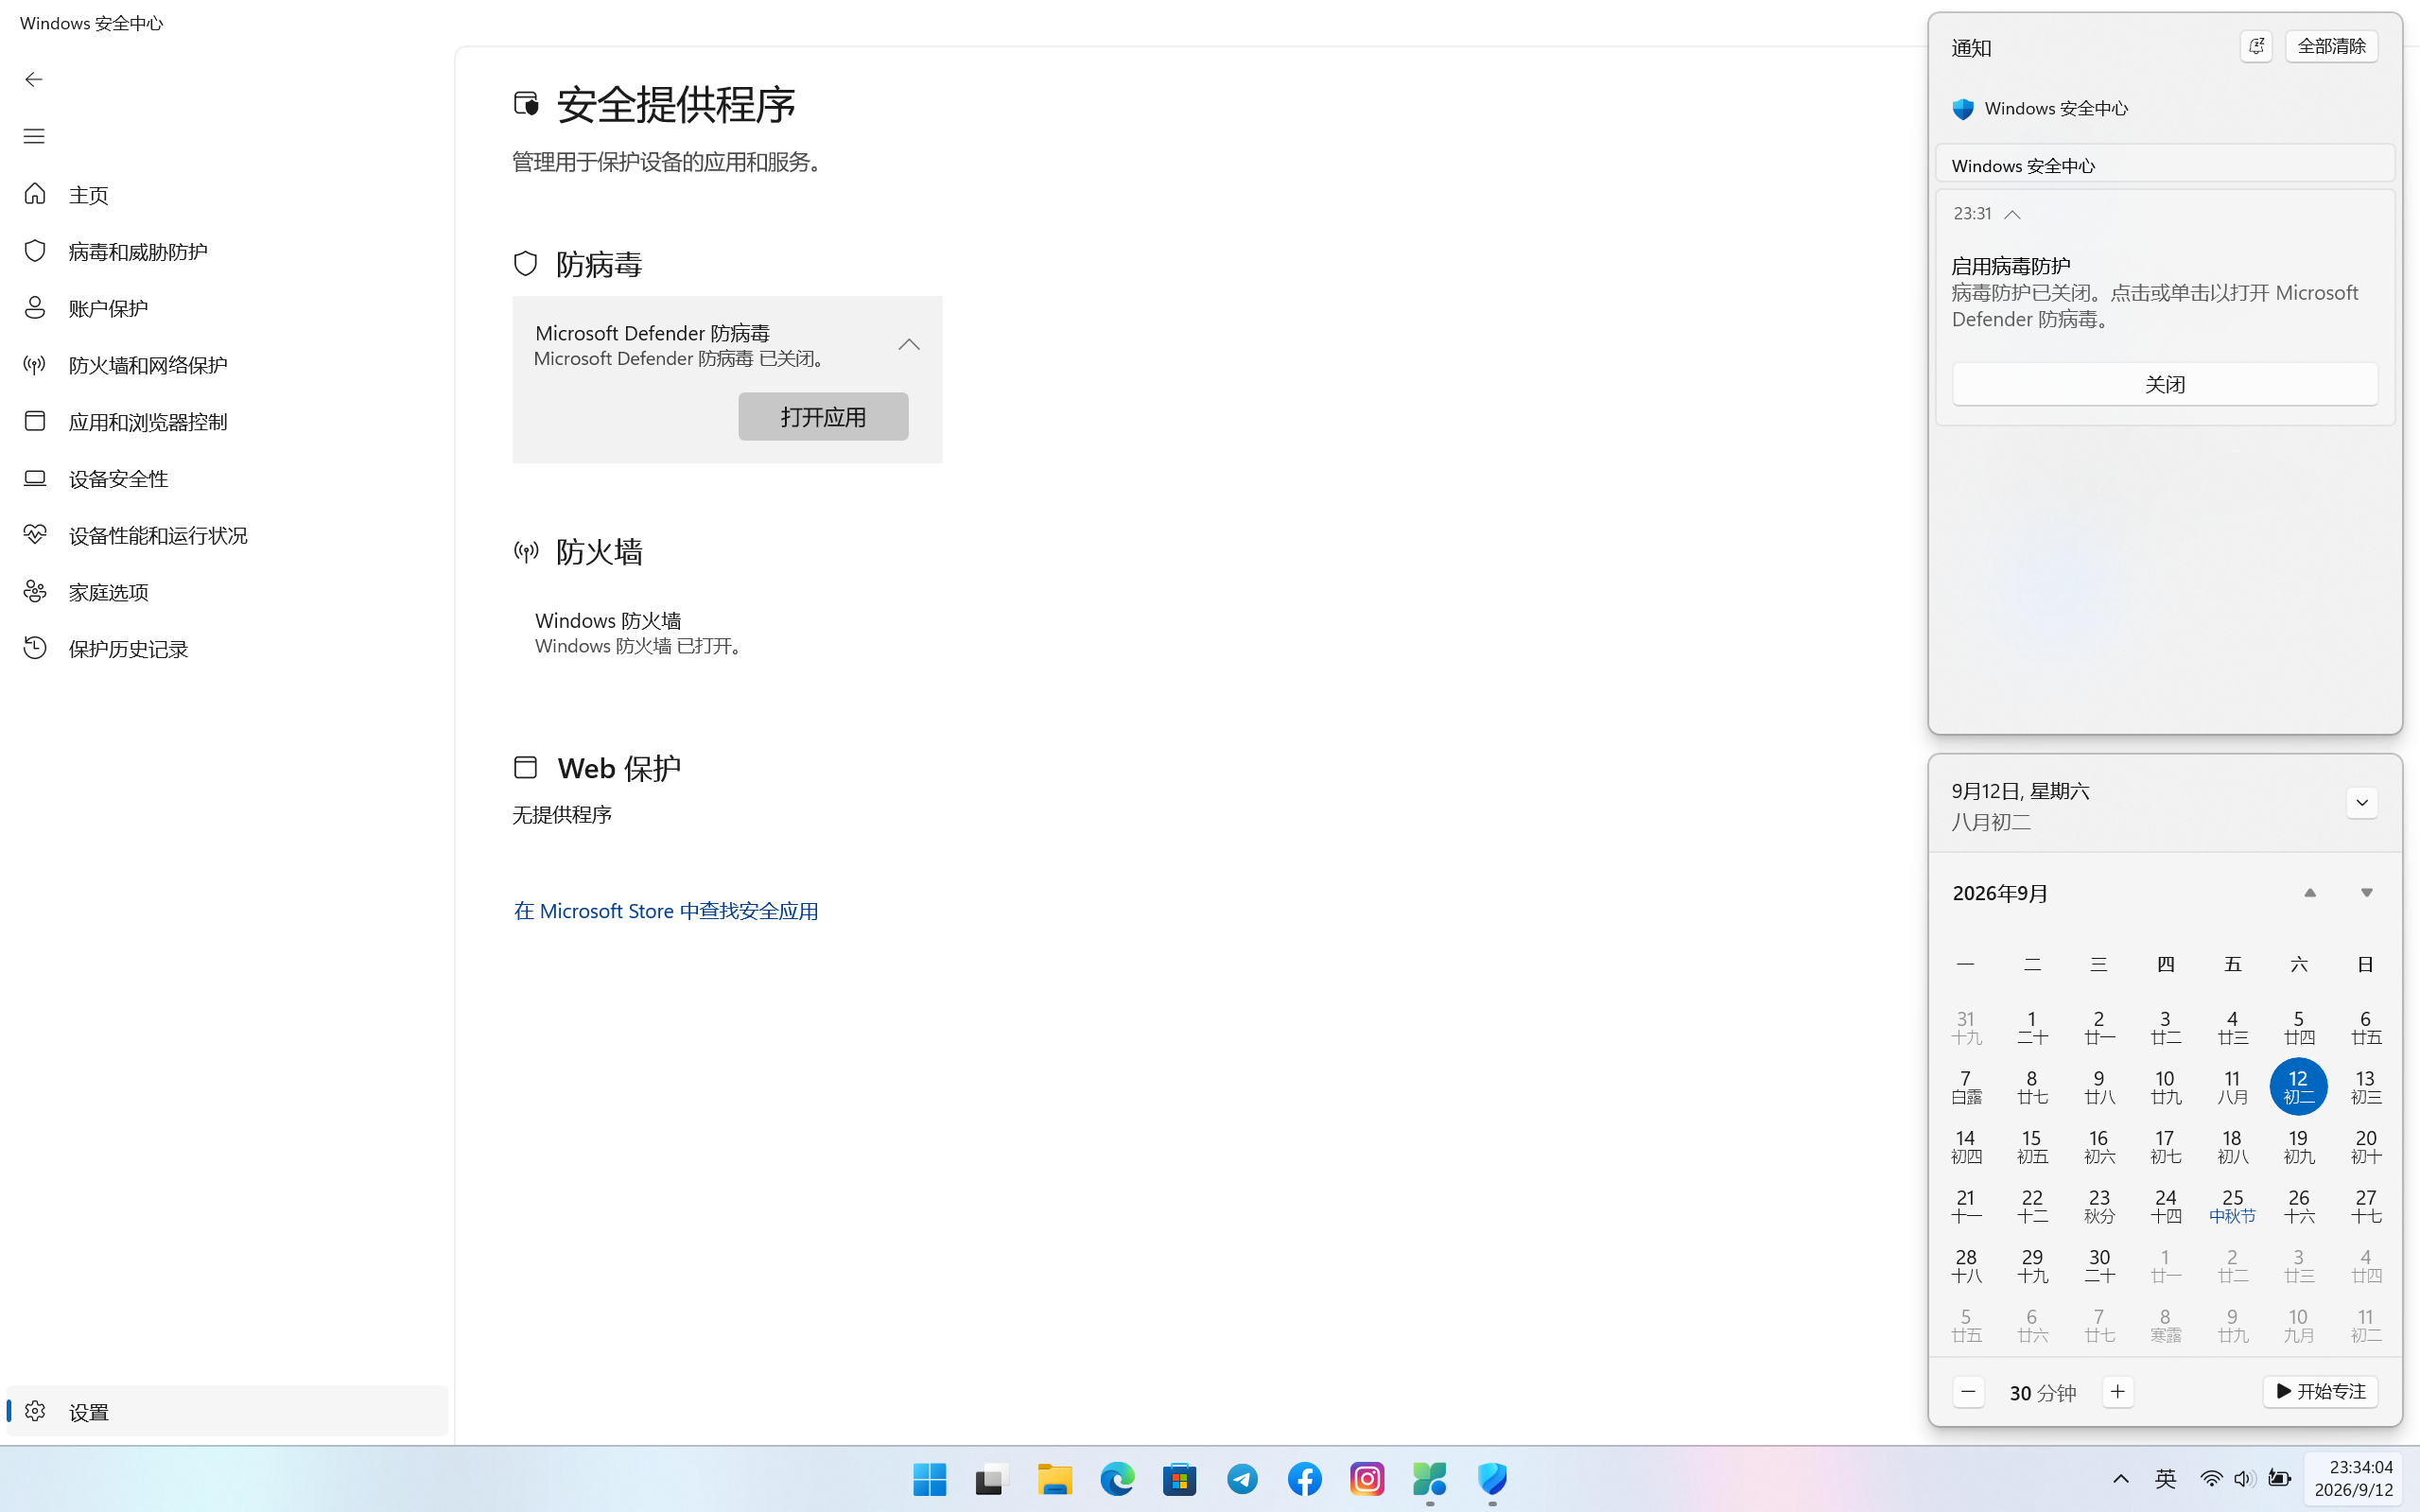The height and width of the screenshot is (1512, 2420).
Task: Click Windows Security shield taskbar icon
Action: [x=1492, y=1479]
